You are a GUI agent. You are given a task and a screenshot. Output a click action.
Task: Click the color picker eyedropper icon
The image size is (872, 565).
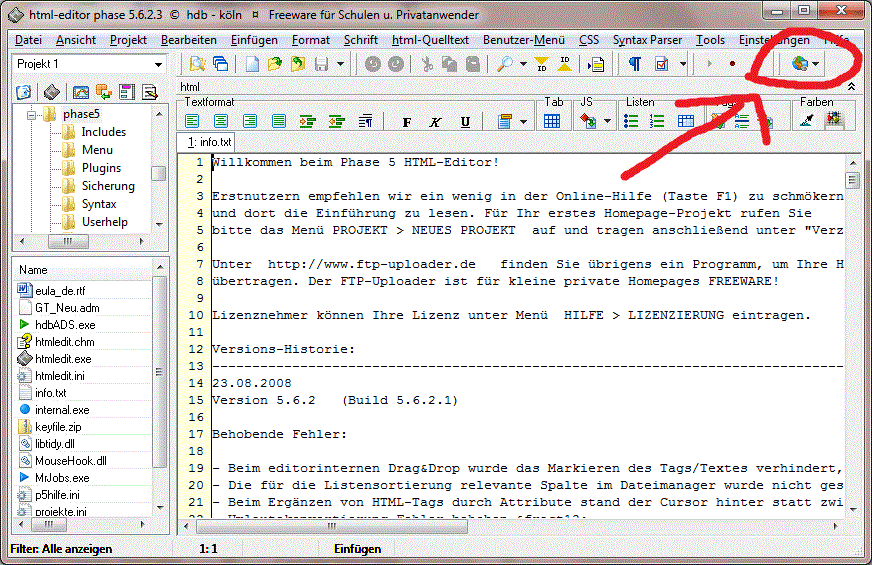(807, 119)
